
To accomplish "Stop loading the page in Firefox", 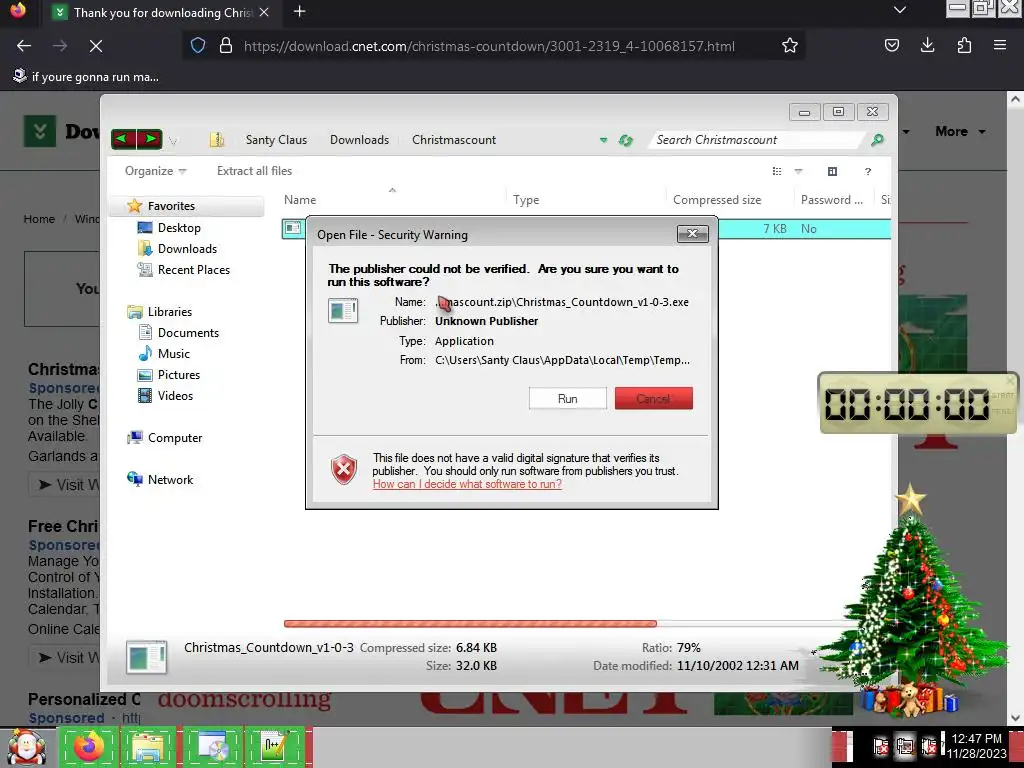I will pyautogui.click(x=95, y=46).
